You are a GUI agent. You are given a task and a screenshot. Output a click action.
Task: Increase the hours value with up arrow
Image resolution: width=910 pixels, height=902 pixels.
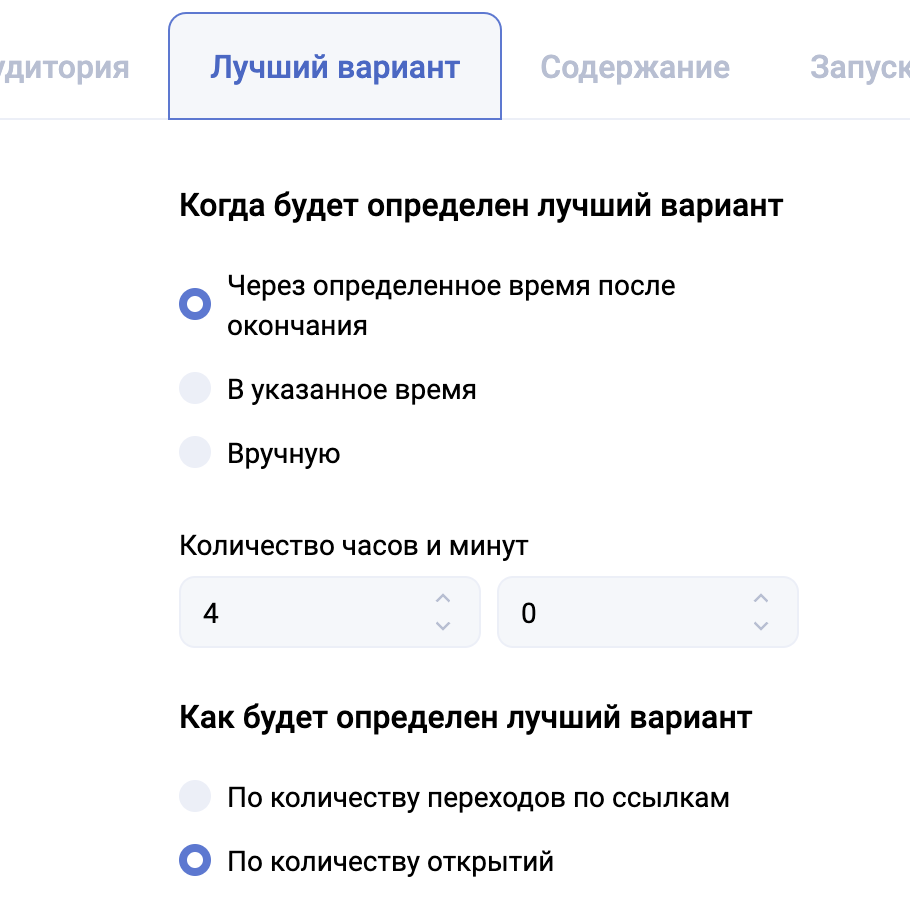pyautogui.click(x=443, y=599)
